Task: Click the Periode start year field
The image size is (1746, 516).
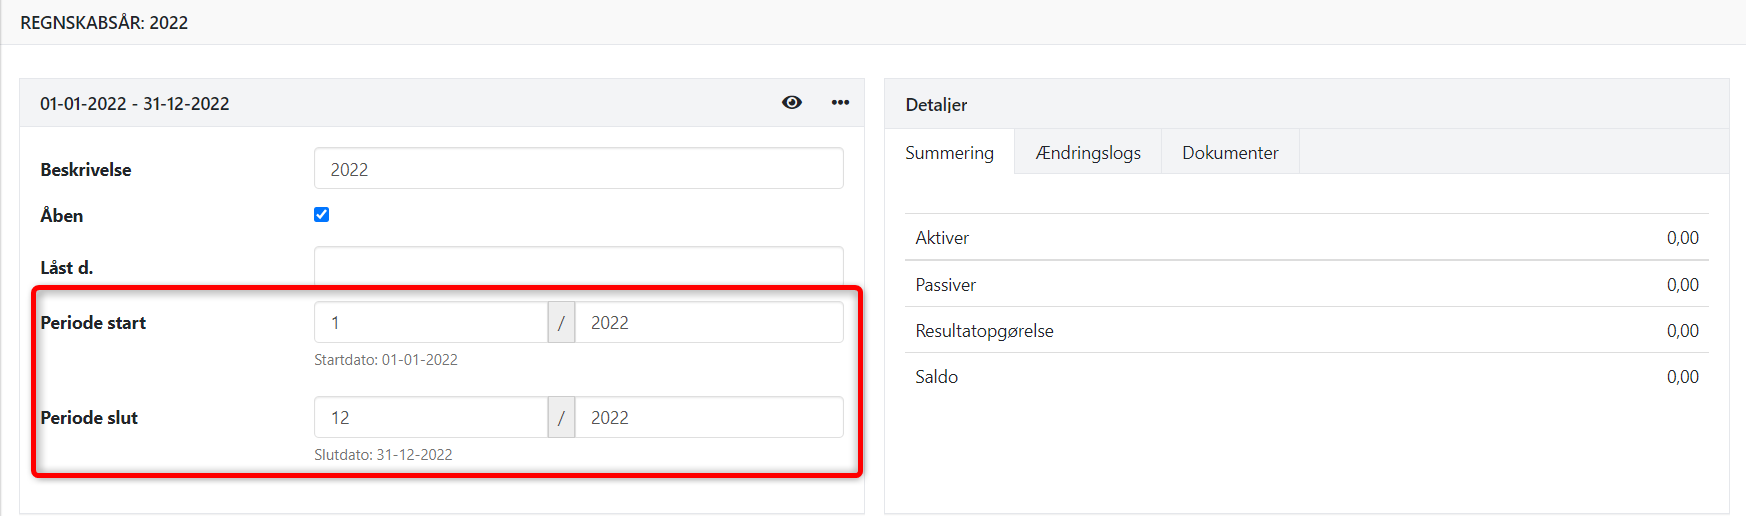Action: tap(708, 323)
